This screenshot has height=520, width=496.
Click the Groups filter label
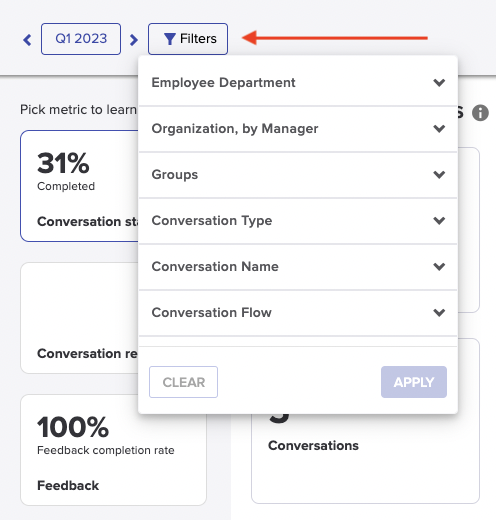[x=175, y=174]
